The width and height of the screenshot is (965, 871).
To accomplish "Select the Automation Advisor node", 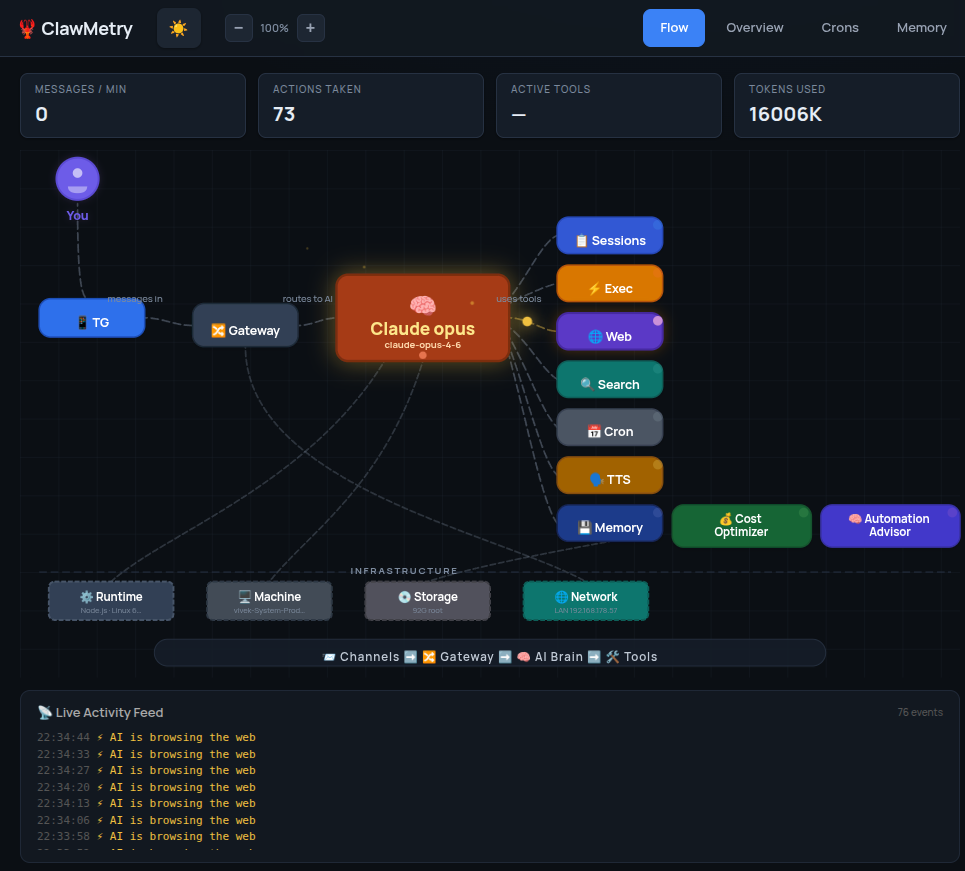I will (x=890, y=525).
